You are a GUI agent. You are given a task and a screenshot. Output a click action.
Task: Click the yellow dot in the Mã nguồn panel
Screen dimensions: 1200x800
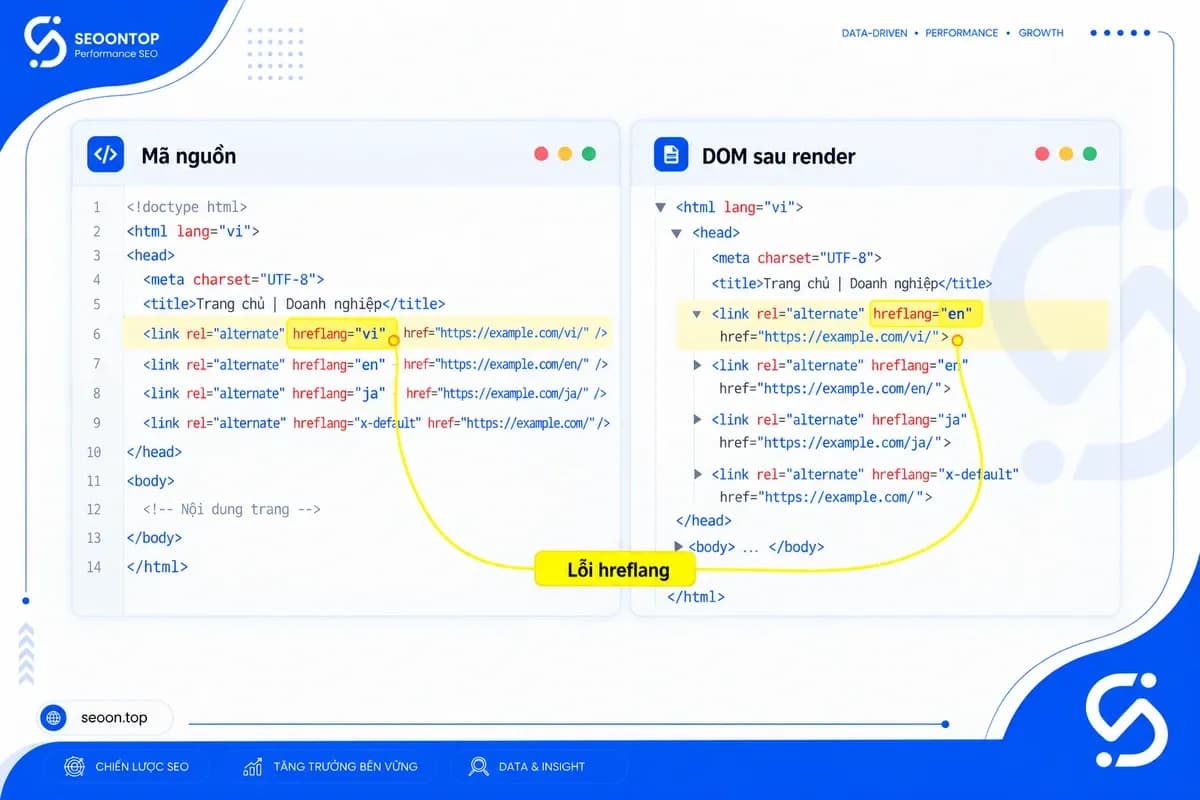565,154
